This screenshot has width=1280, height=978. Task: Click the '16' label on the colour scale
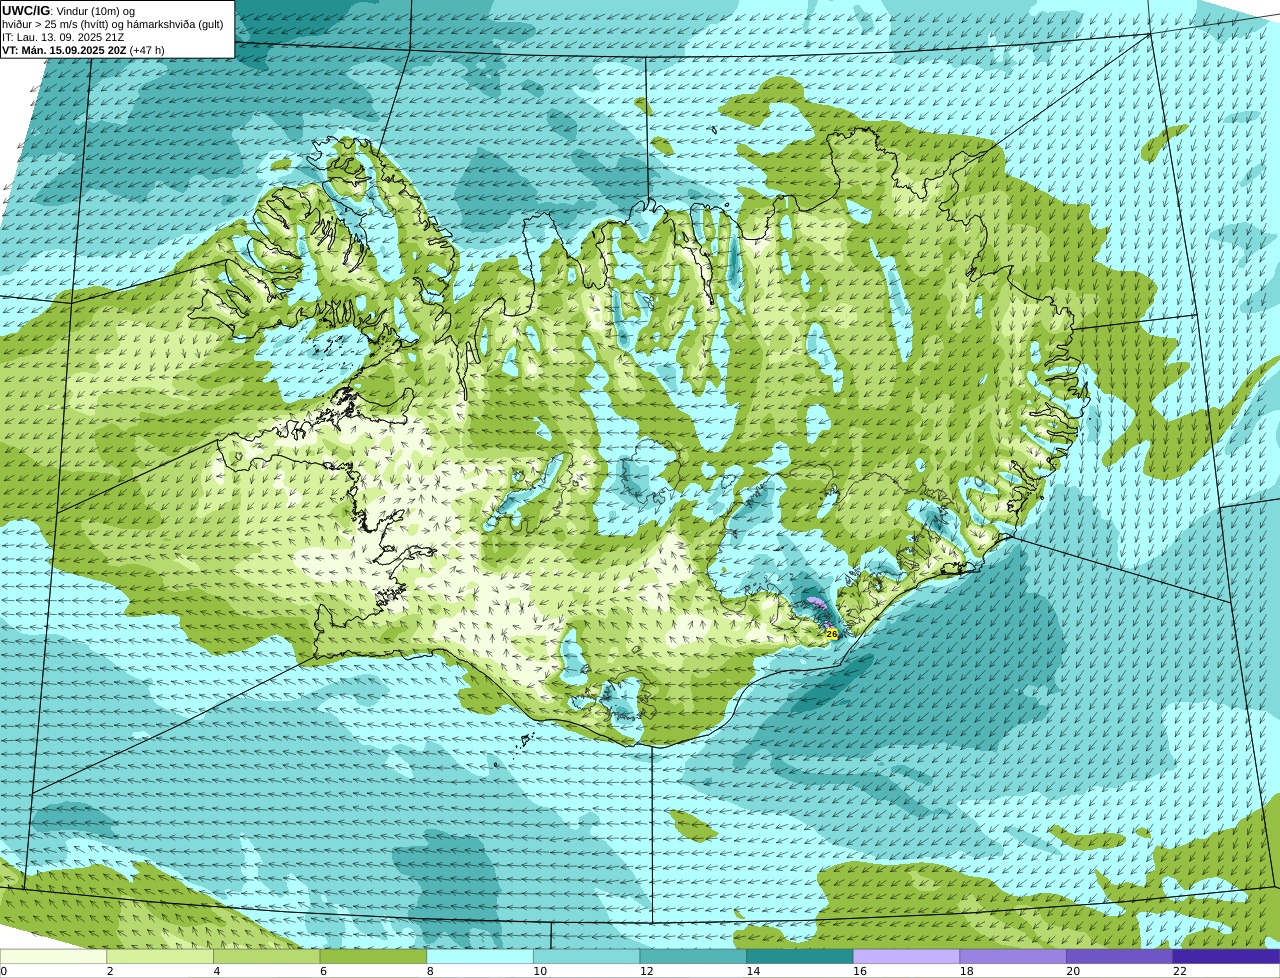click(859, 971)
